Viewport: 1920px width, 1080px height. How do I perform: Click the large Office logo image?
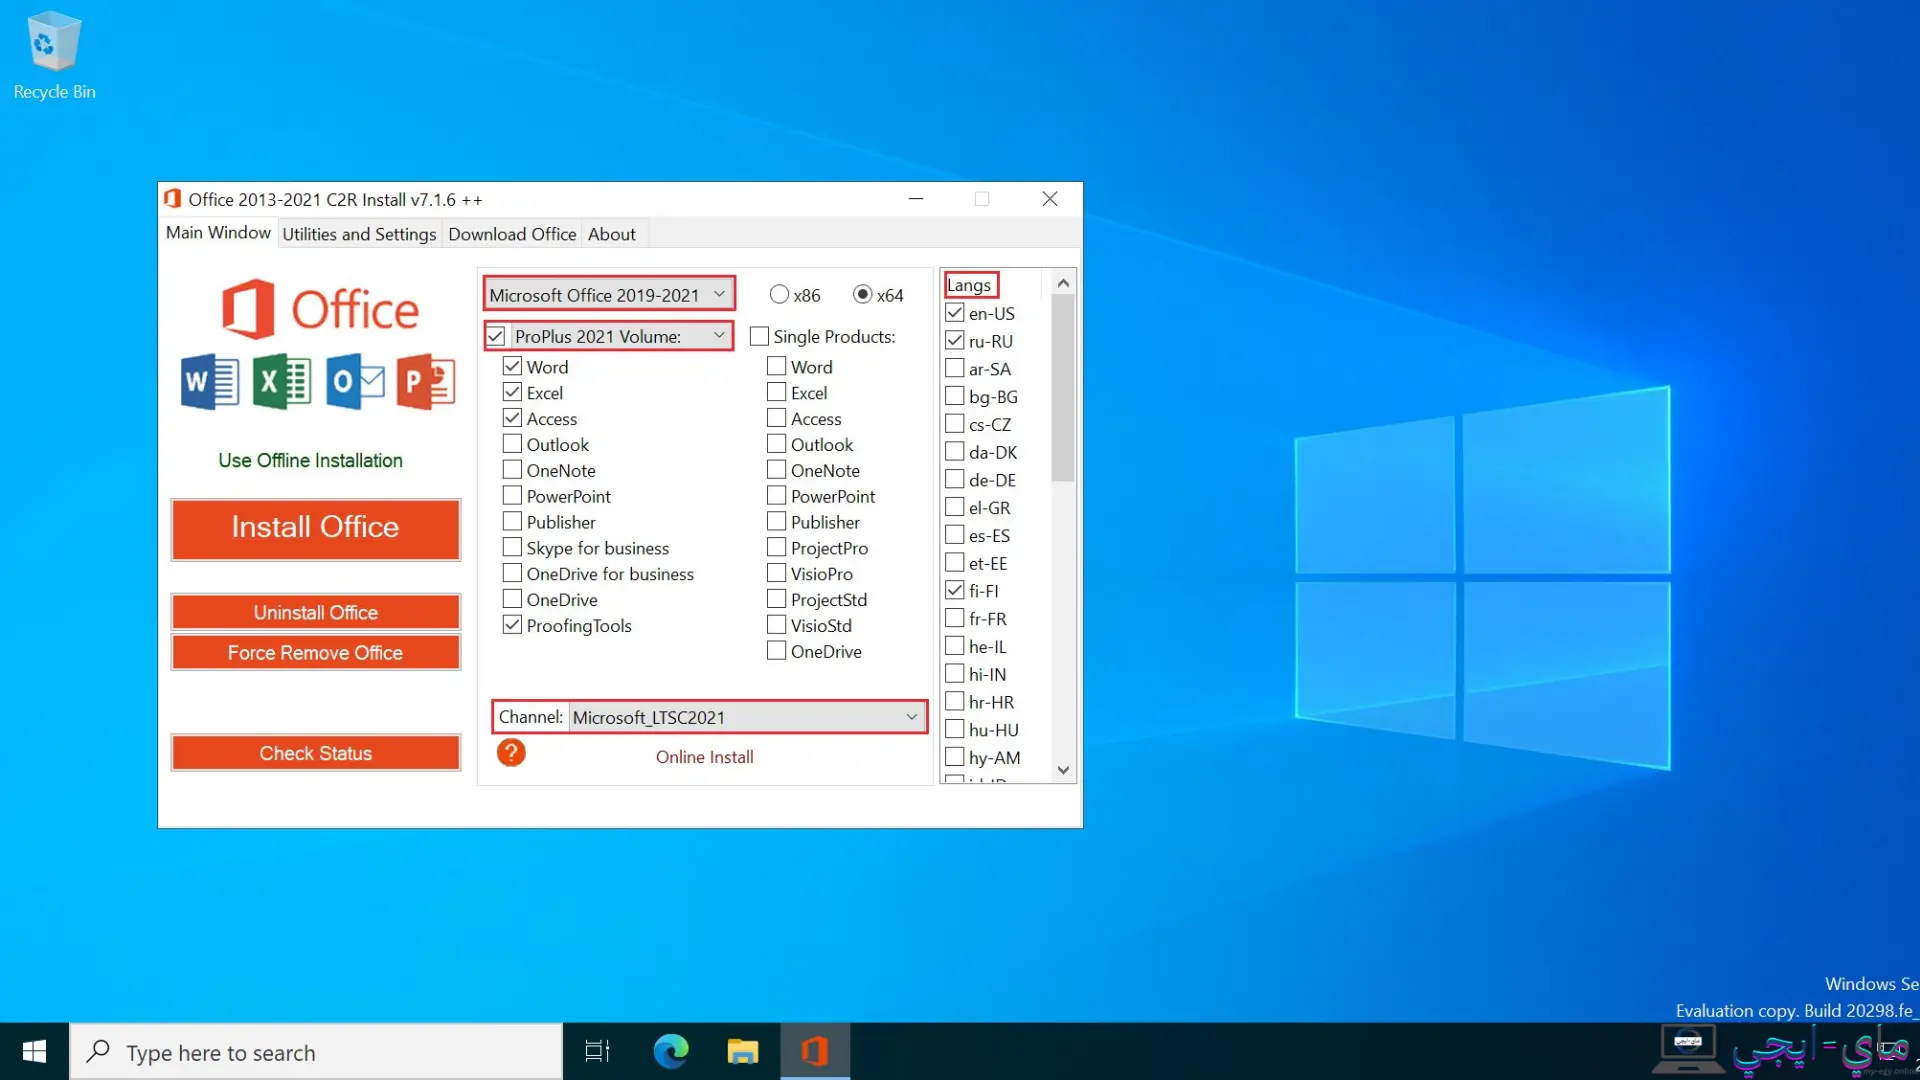coord(320,309)
